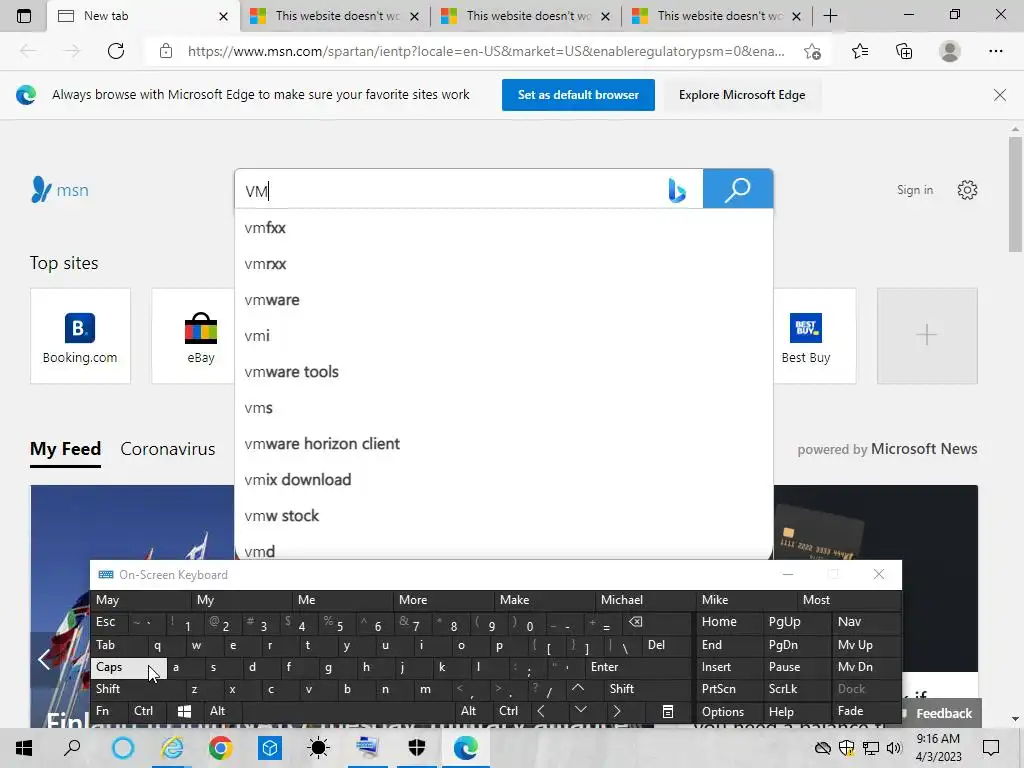This screenshot has height=768, width=1024.
Task: Toggle Nav key on On-Screen Keyboard
Action: coord(865,622)
